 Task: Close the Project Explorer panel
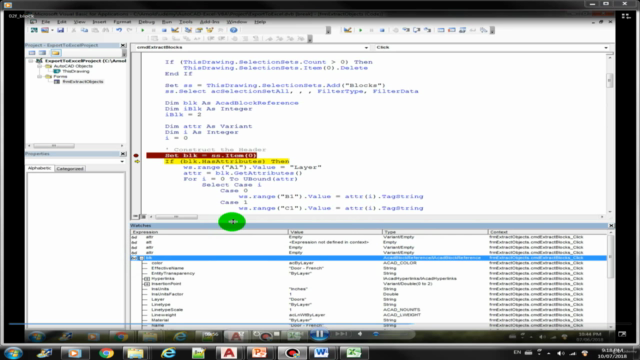[123, 45]
